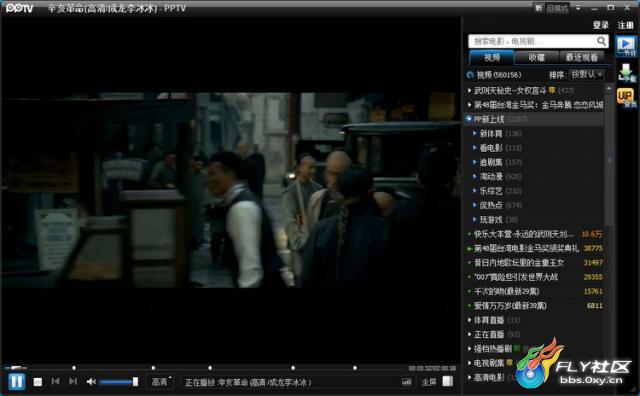Screen dimensions: 640x396
Task: Switch to the 收藏 tab
Action: coord(537,58)
